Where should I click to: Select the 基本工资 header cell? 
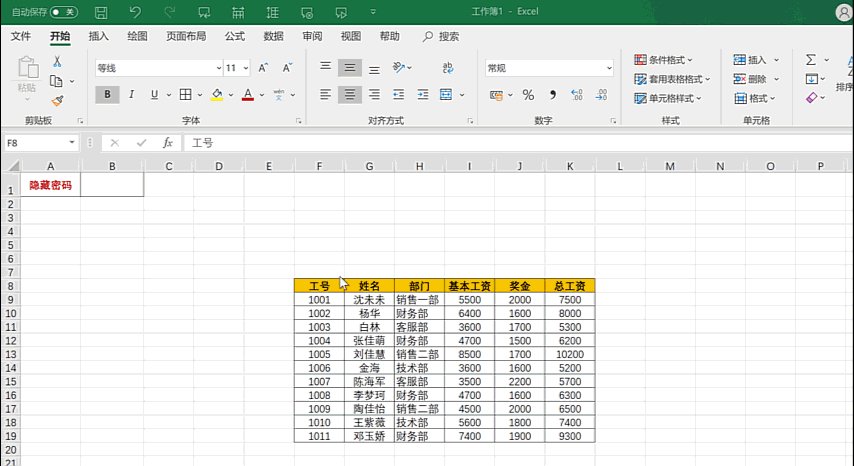tap(469, 286)
